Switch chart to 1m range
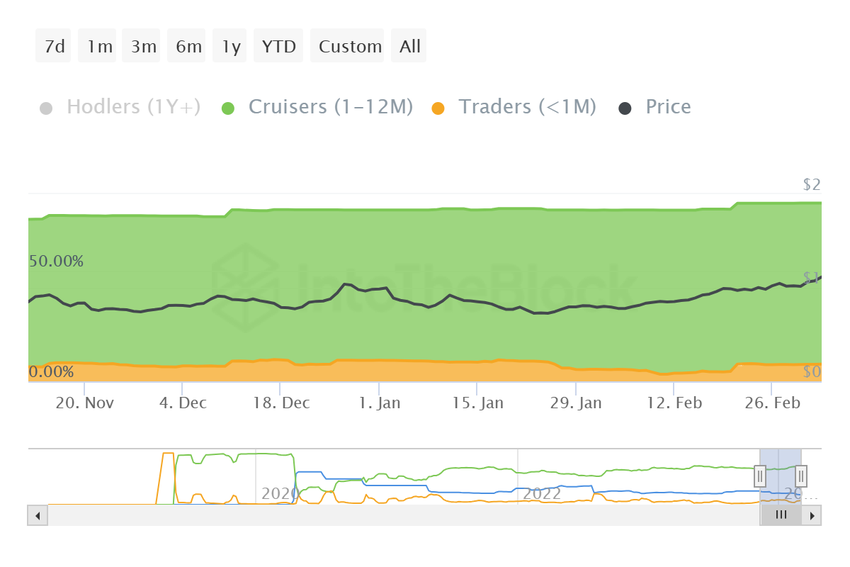Screen dimensions: 850x567 [x=97, y=46]
